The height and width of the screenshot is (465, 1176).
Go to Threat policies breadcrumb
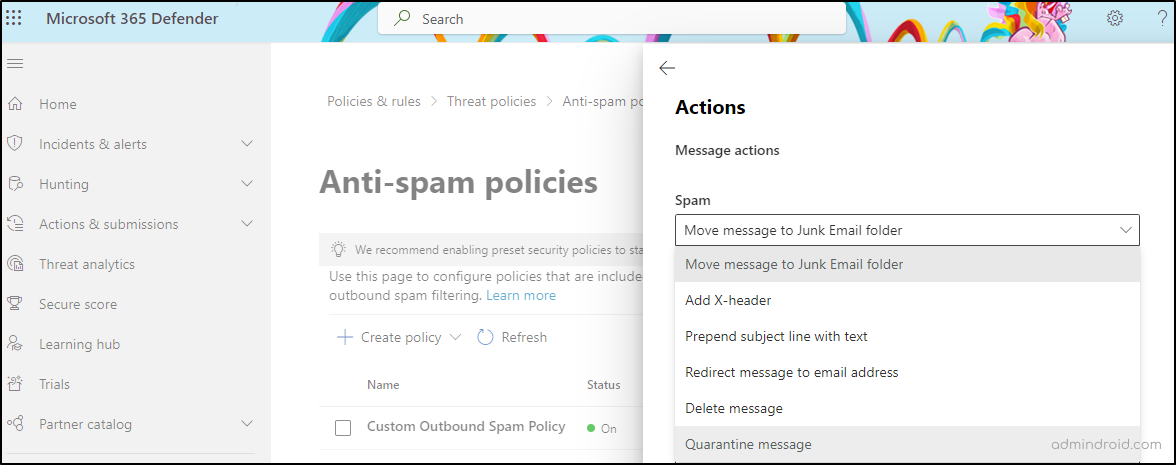(491, 101)
